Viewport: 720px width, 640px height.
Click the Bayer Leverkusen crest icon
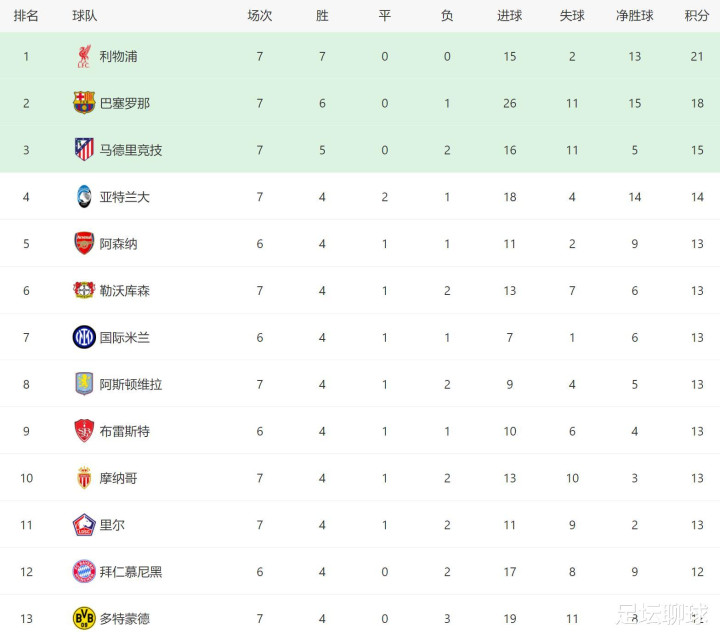tap(84, 291)
